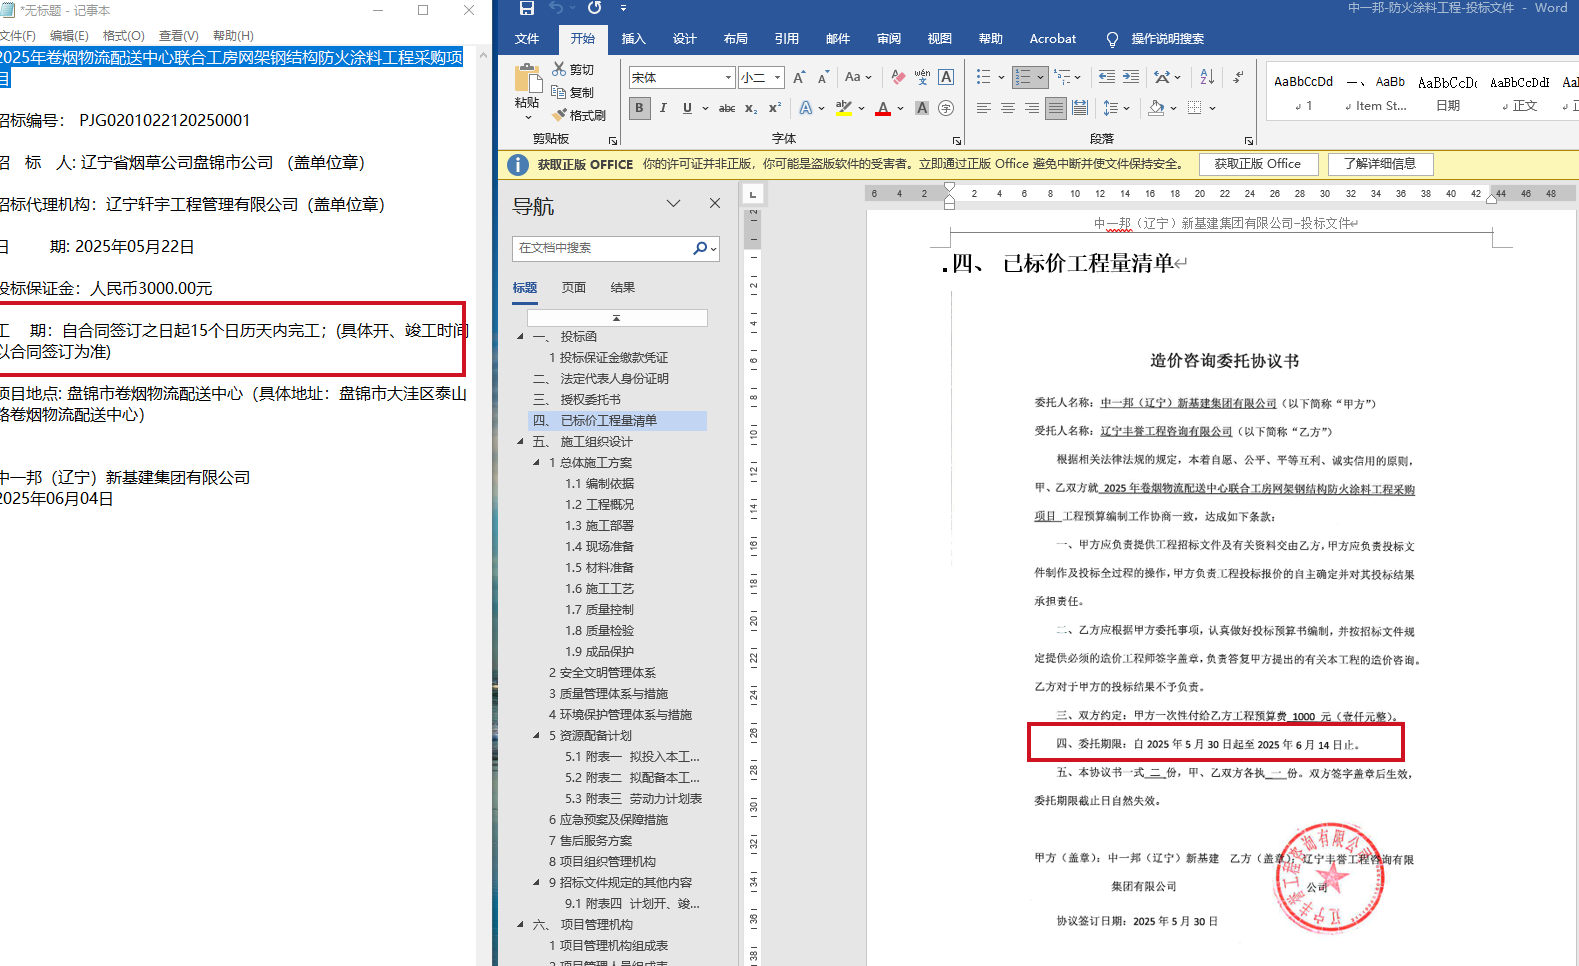Open the Change Case (Aa) dropdown
The width and height of the screenshot is (1579, 966).
tap(858, 77)
